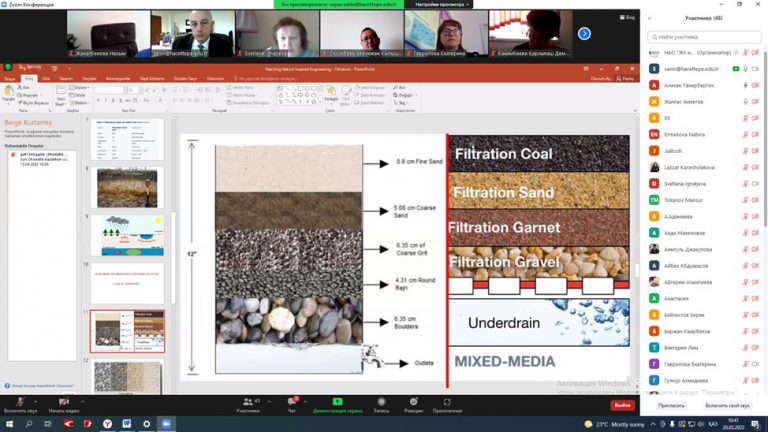Toggle camera with Начать видео

coord(63,402)
